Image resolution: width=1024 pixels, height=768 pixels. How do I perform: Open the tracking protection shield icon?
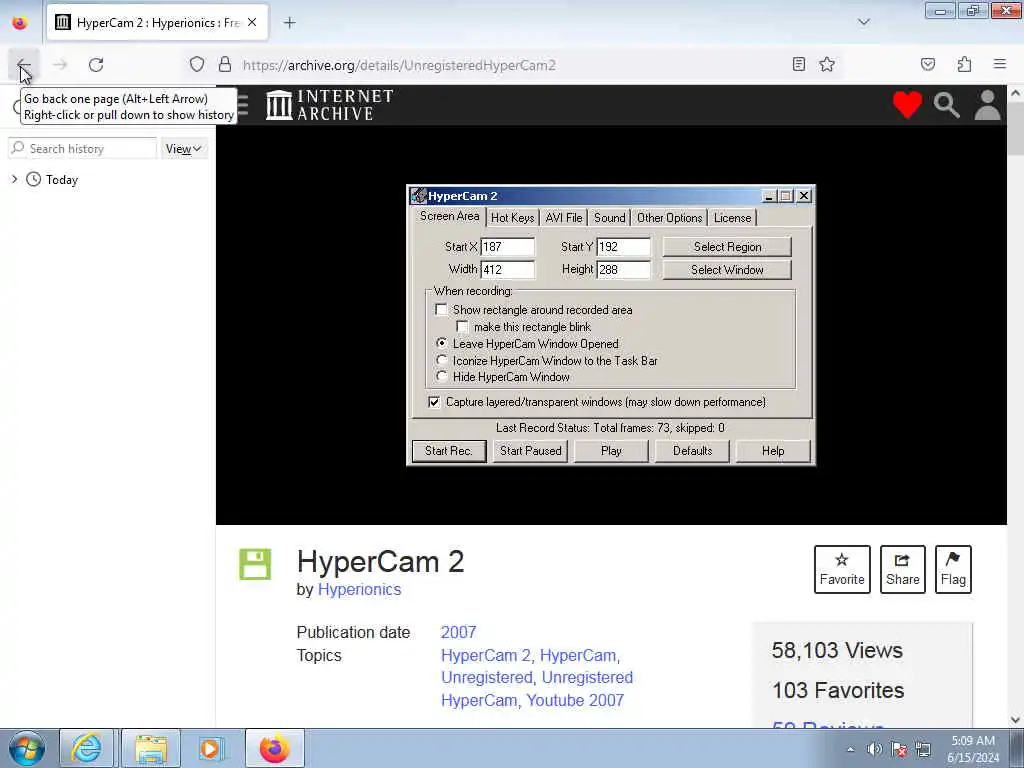(x=197, y=65)
